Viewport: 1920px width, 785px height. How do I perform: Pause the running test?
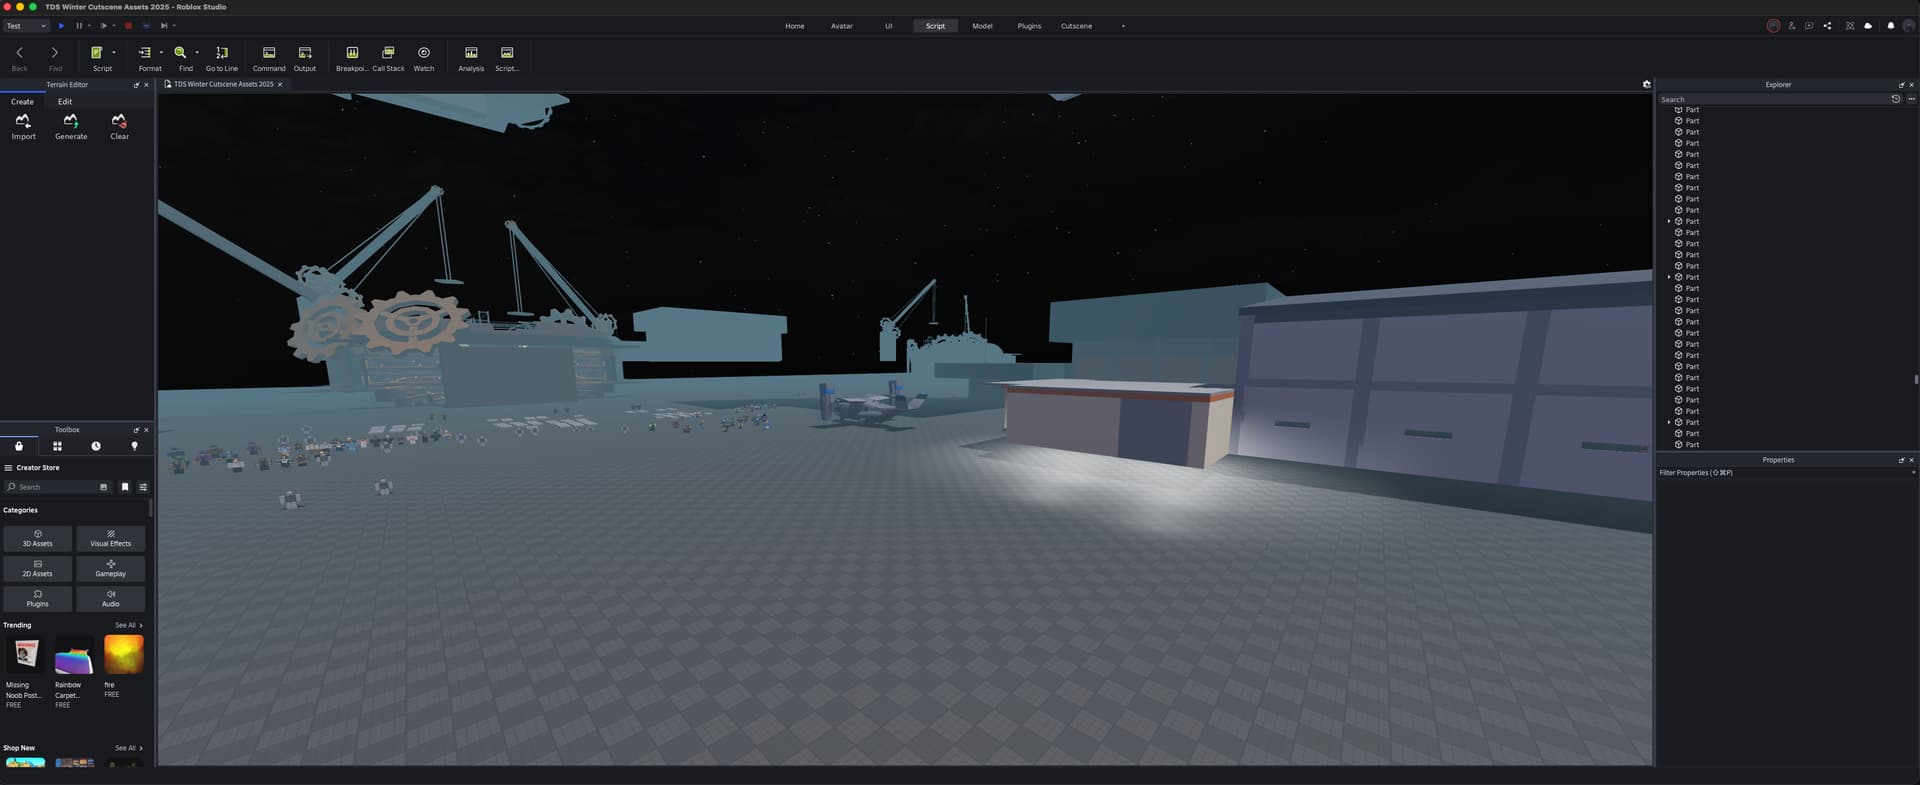tap(79, 26)
